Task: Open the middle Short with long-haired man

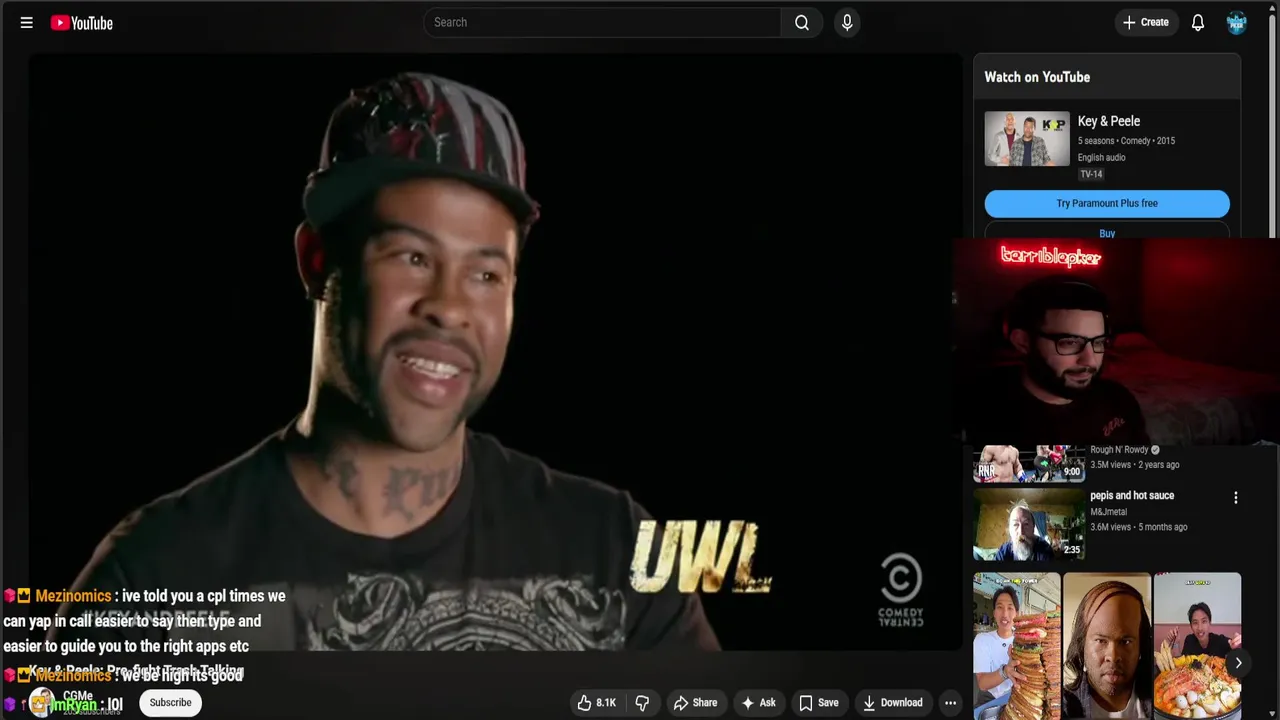Action: coord(1107,646)
